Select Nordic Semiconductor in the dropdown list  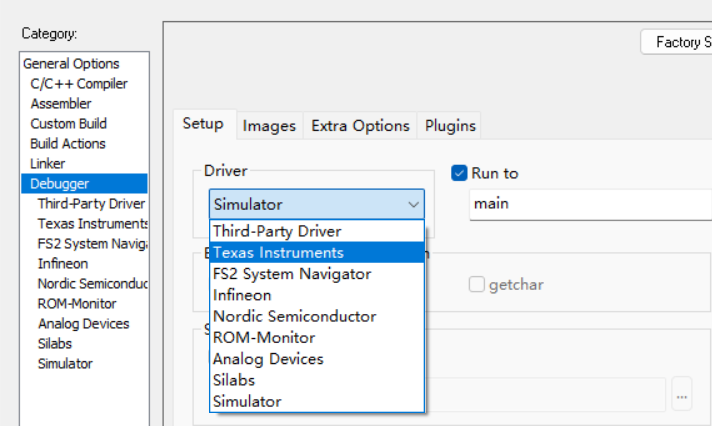(294, 316)
